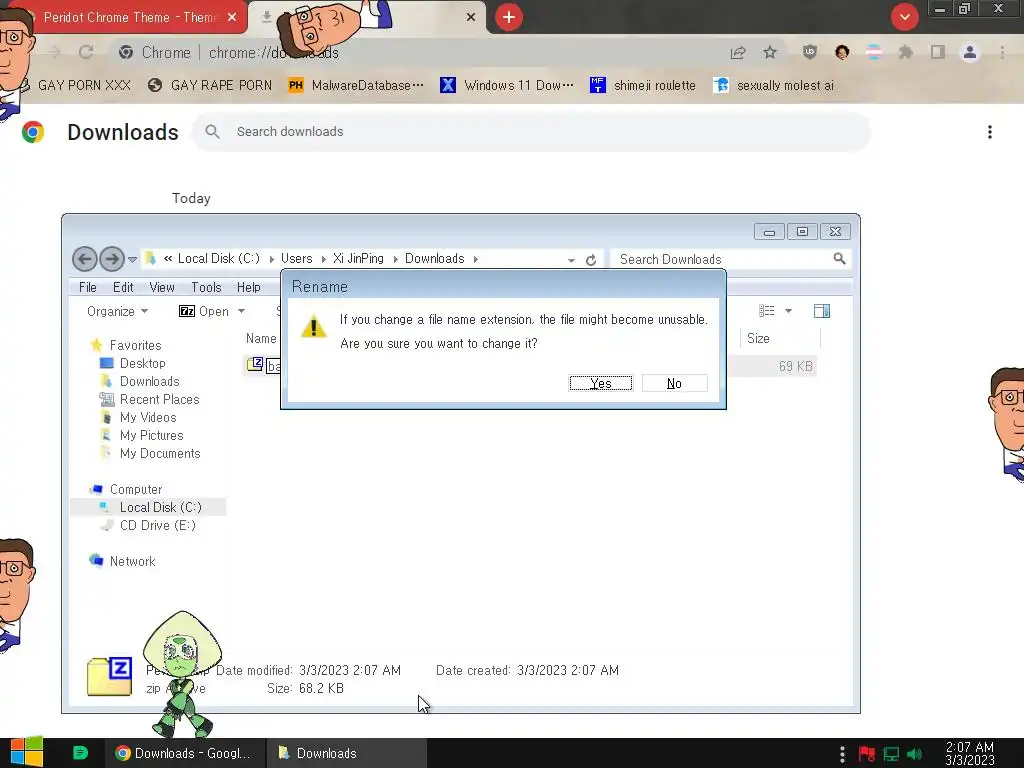This screenshot has width=1024, height=768.
Task: Click No in Rename dialog
Action: pyautogui.click(x=674, y=383)
